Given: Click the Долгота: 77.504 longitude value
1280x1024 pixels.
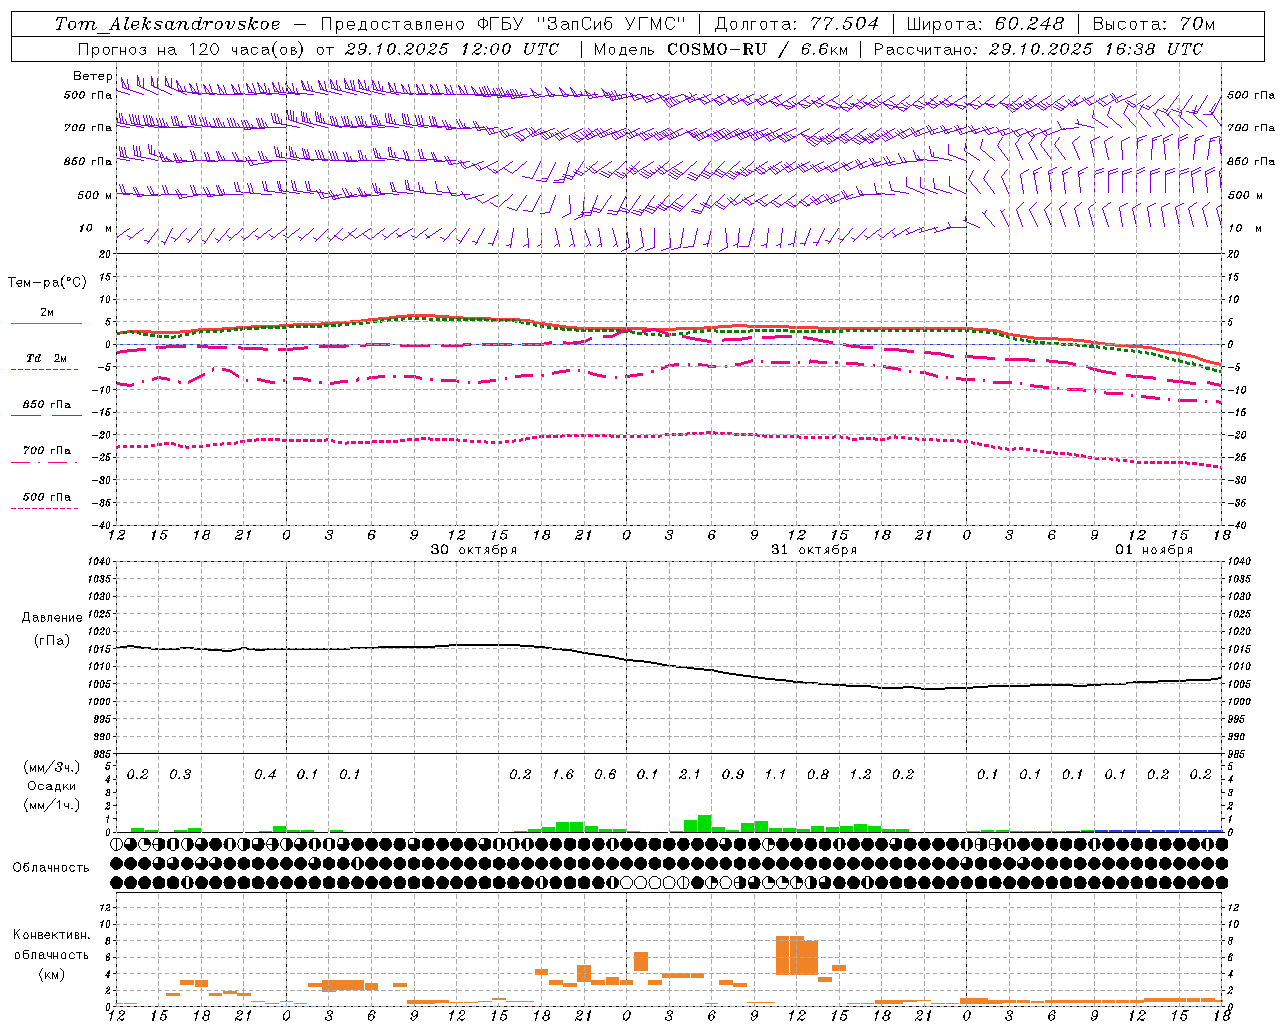Looking at the screenshot, I should click(797, 24).
